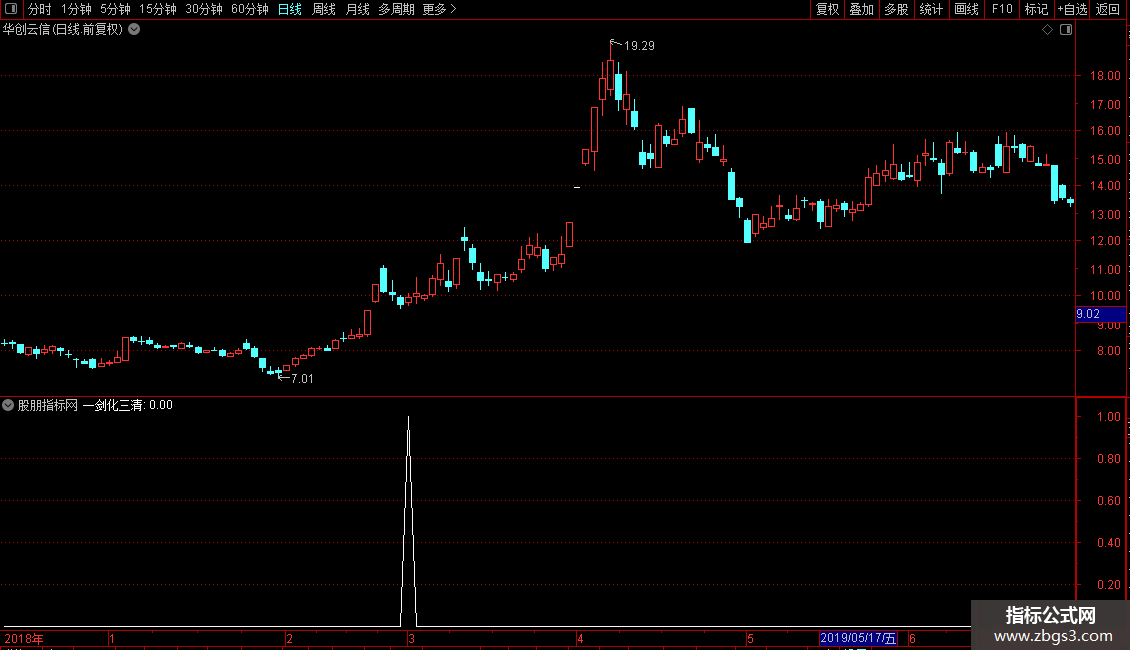Screen dimensions: 1130x650
Task: Select the 30分钟 period tab
Action: click(x=203, y=9)
